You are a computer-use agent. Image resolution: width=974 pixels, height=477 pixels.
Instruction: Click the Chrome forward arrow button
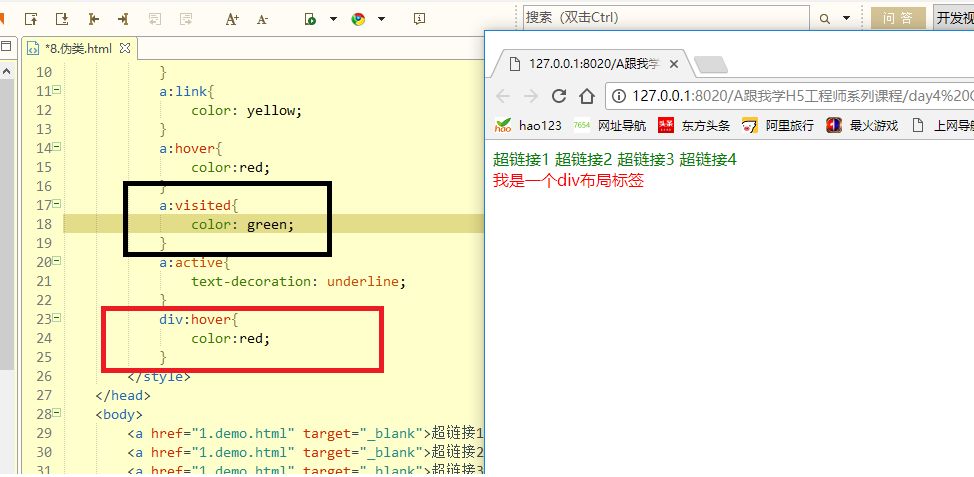pyautogui.click(x=530, y=96)
